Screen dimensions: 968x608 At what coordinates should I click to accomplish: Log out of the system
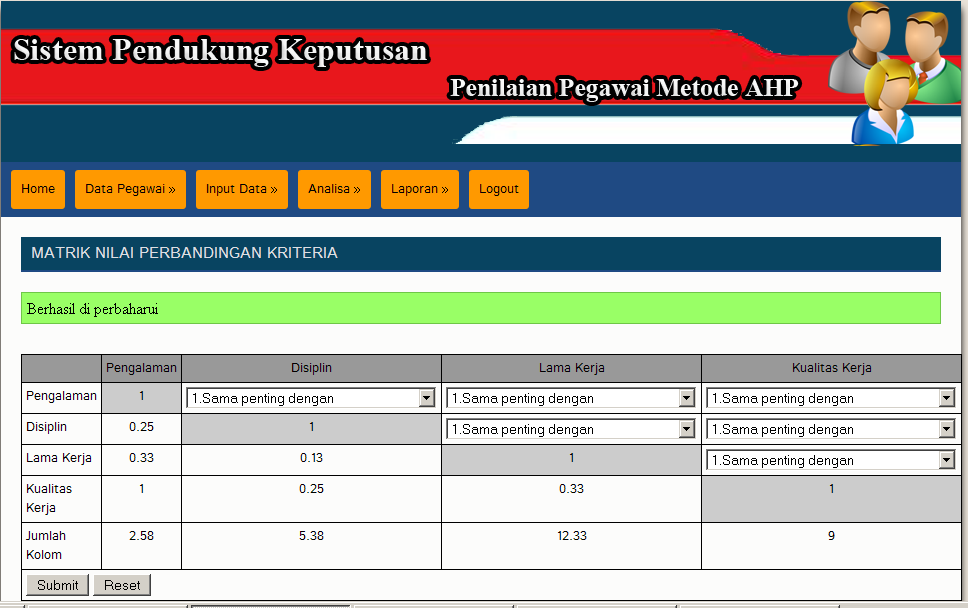498,189
